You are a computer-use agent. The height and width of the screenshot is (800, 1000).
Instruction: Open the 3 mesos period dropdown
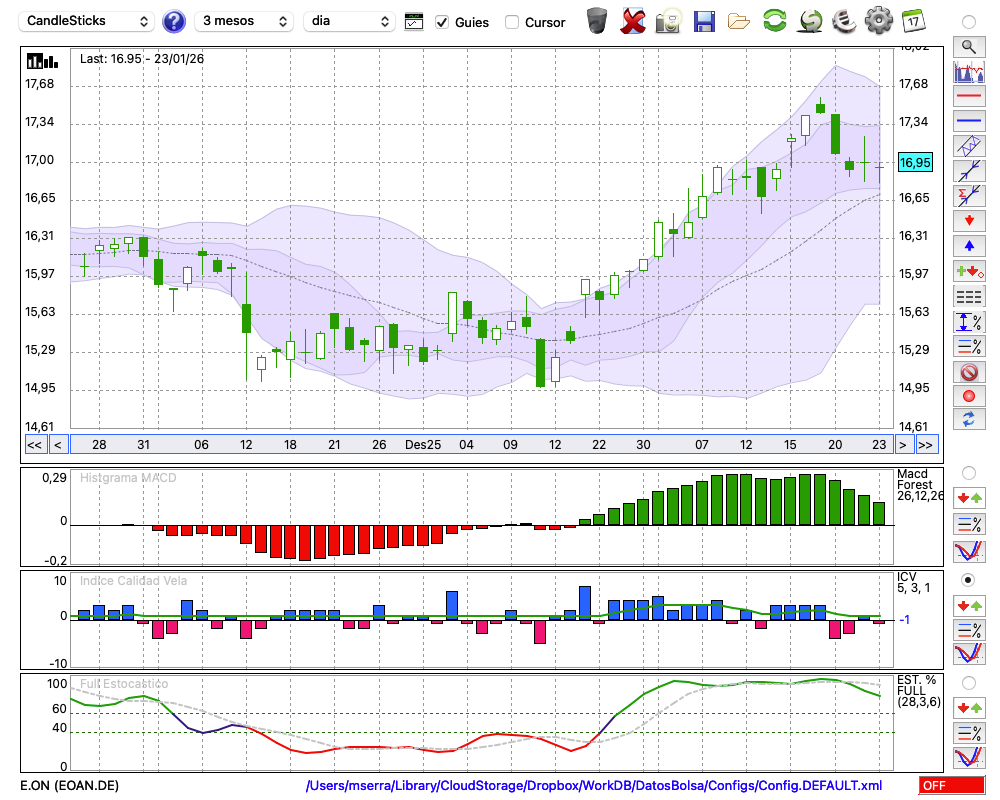[243, 21]
